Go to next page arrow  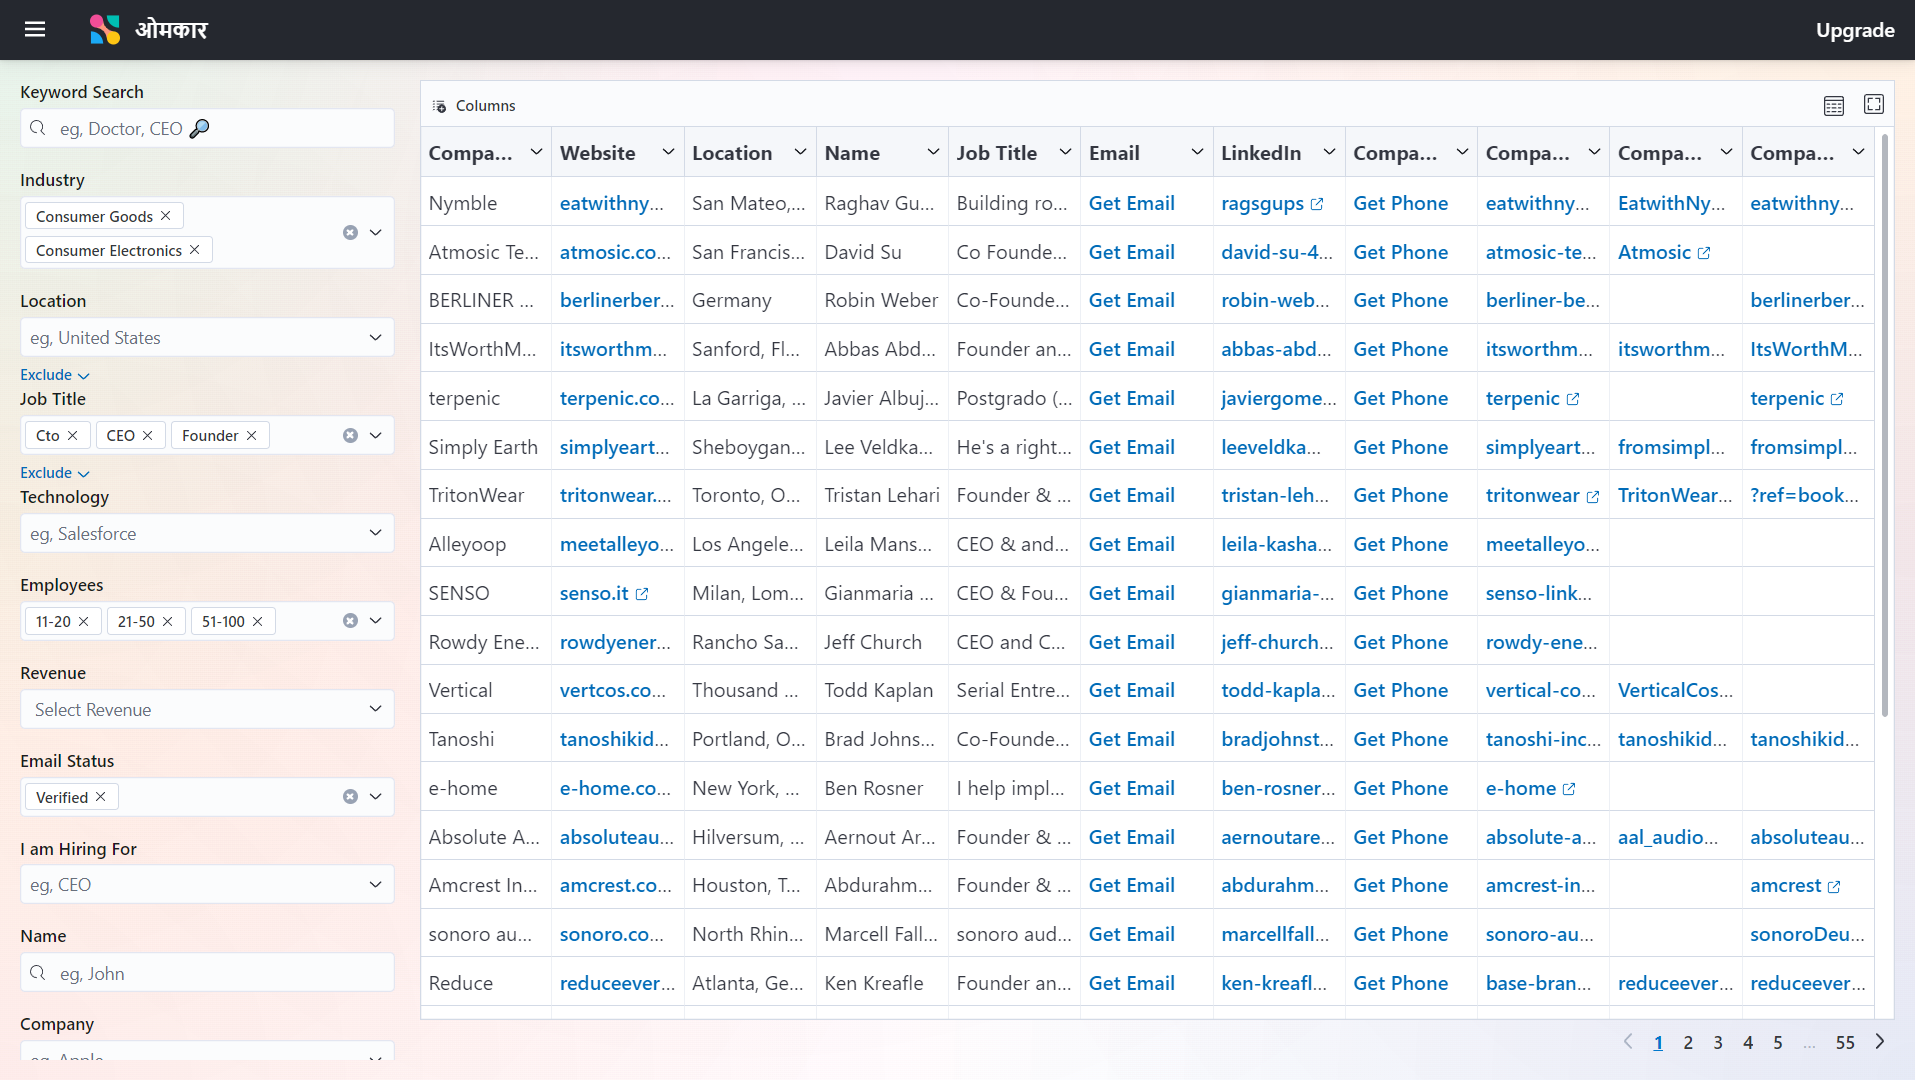1880,1041
